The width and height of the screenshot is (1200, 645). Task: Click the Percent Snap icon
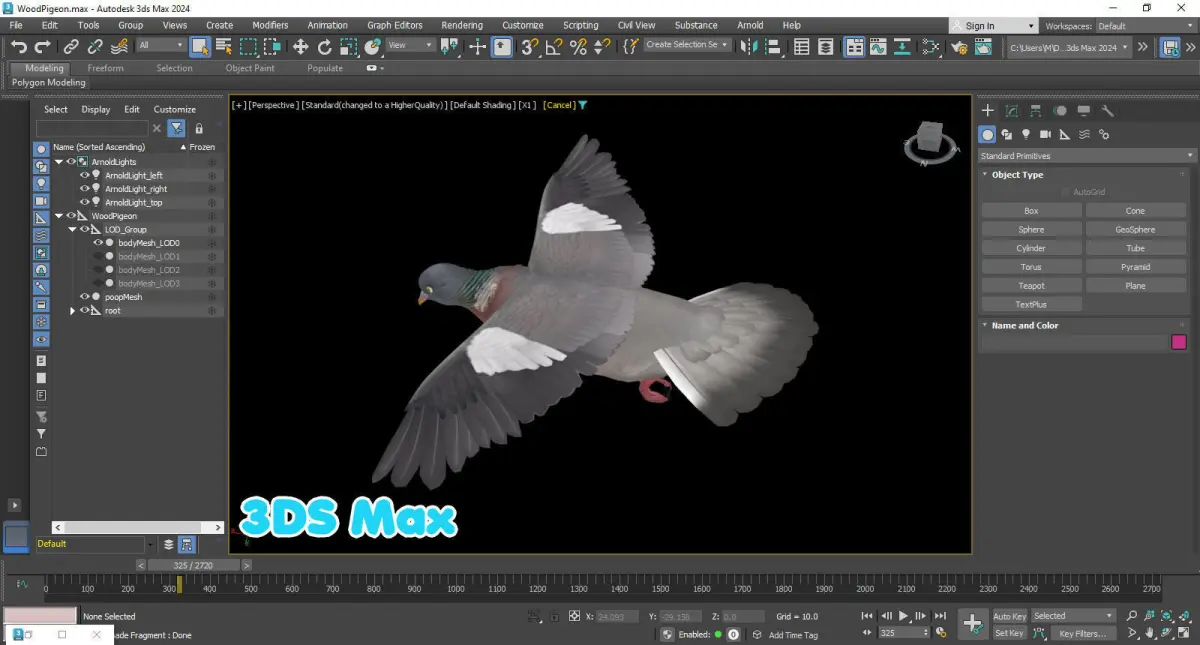(578, 46)
